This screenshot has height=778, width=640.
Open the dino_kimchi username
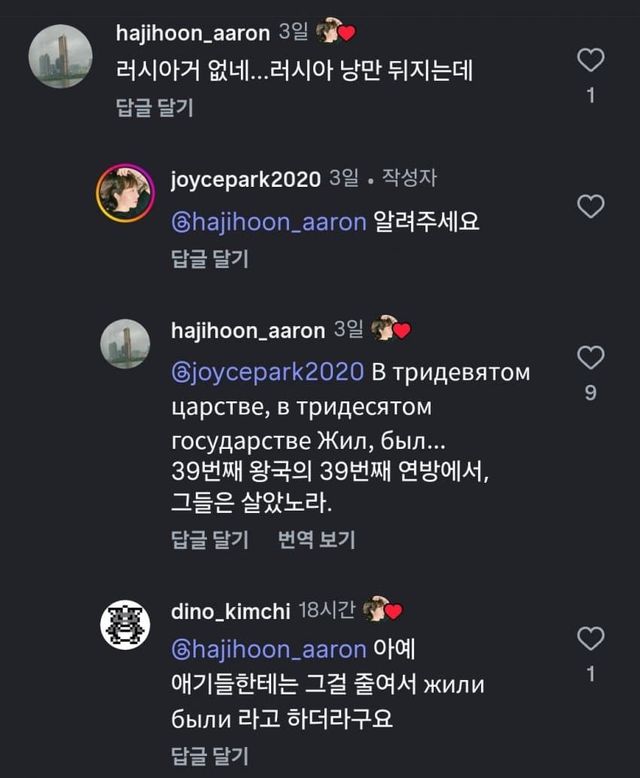click(x=229, y=610)
